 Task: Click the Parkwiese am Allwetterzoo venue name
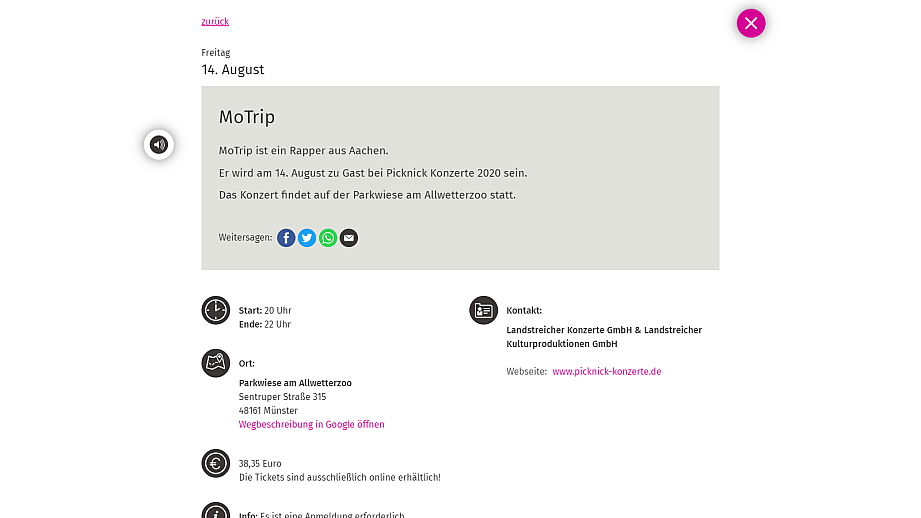(295, 383)
